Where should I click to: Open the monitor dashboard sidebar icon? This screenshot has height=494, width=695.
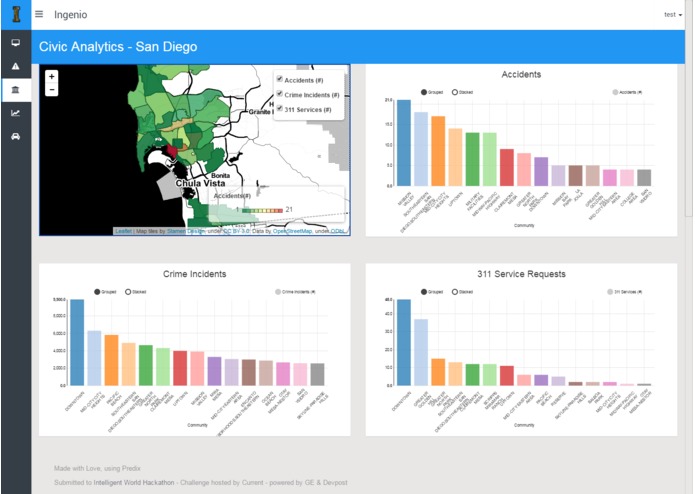coord(16,43)
